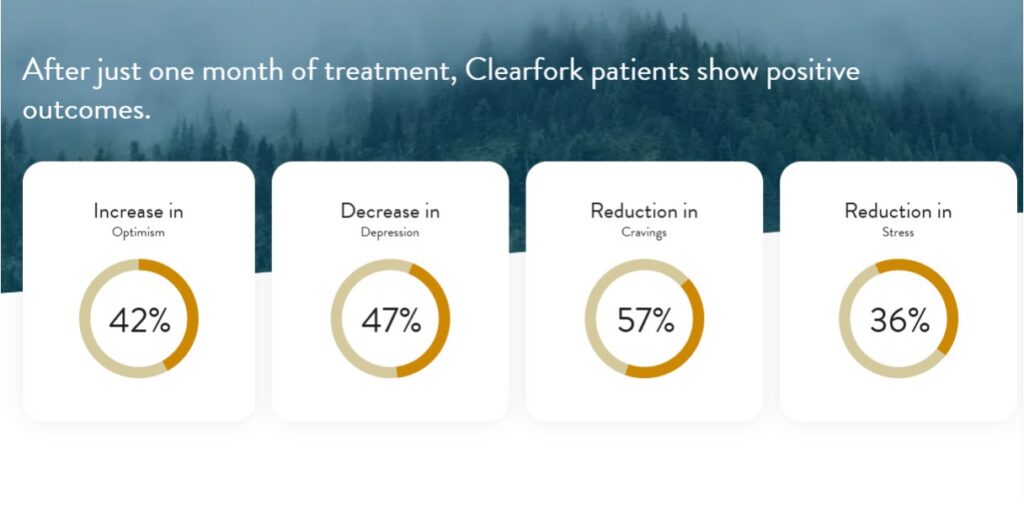Image resolution: width=1024 pixels, height=522 pixels.
Task: Select the 42% number text
Action: (140, 321)
